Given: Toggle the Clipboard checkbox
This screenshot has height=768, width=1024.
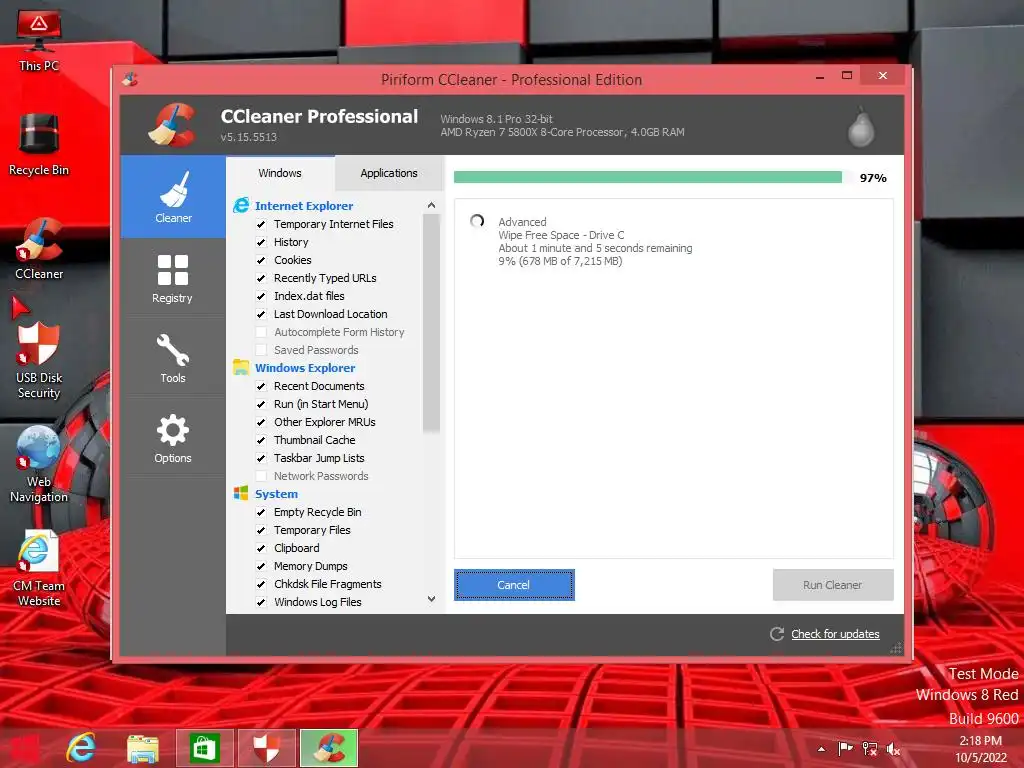Looking at the screenshot, I should click(x=261, y=548).
